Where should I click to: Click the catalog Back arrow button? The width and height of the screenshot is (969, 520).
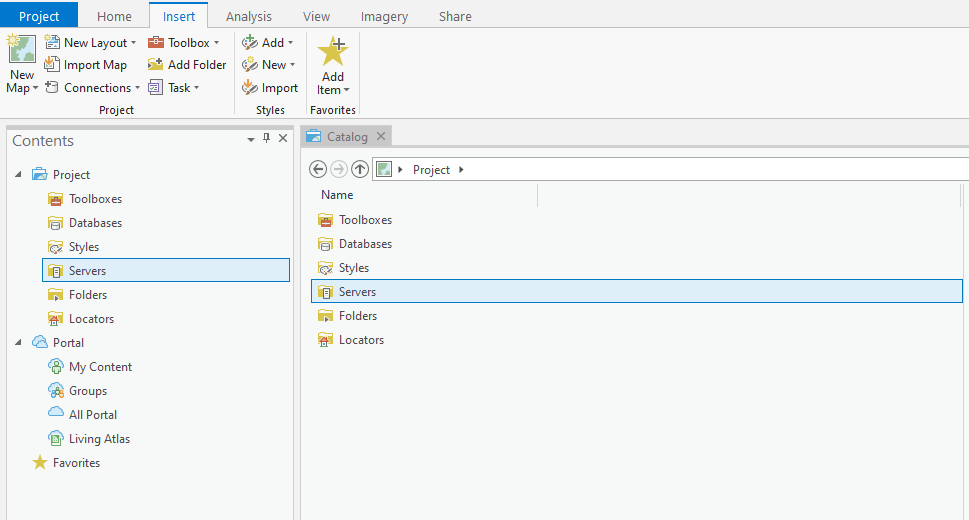click(318, 169)
